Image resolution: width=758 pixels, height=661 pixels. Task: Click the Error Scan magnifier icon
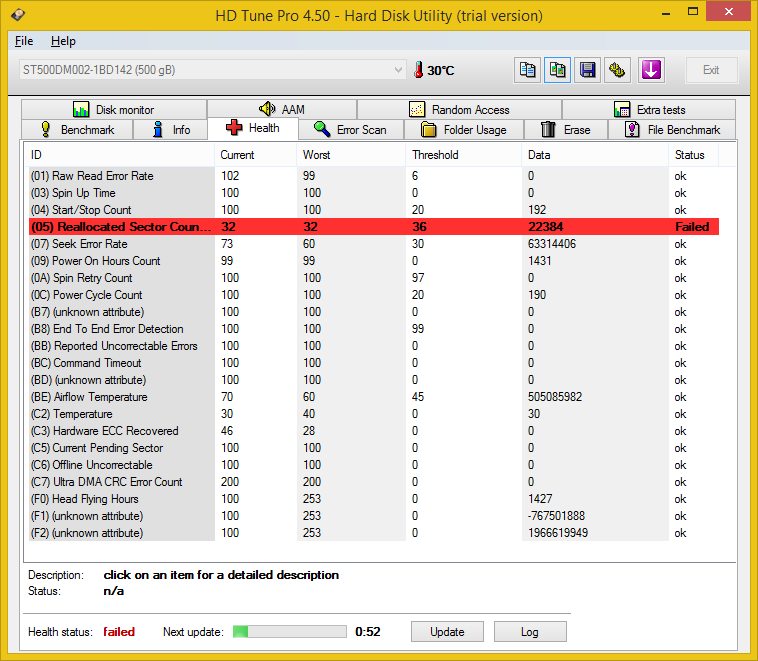(x=321, y=129)
